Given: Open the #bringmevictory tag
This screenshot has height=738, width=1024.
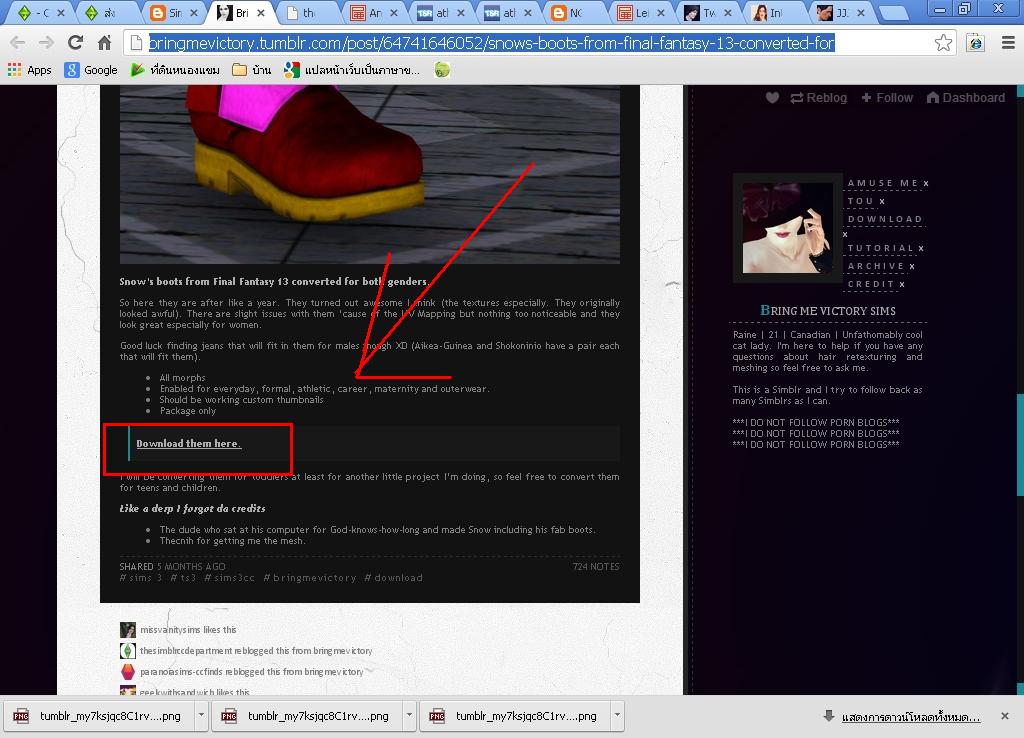Looking at the screenshot, I should (x=310, y=578).
